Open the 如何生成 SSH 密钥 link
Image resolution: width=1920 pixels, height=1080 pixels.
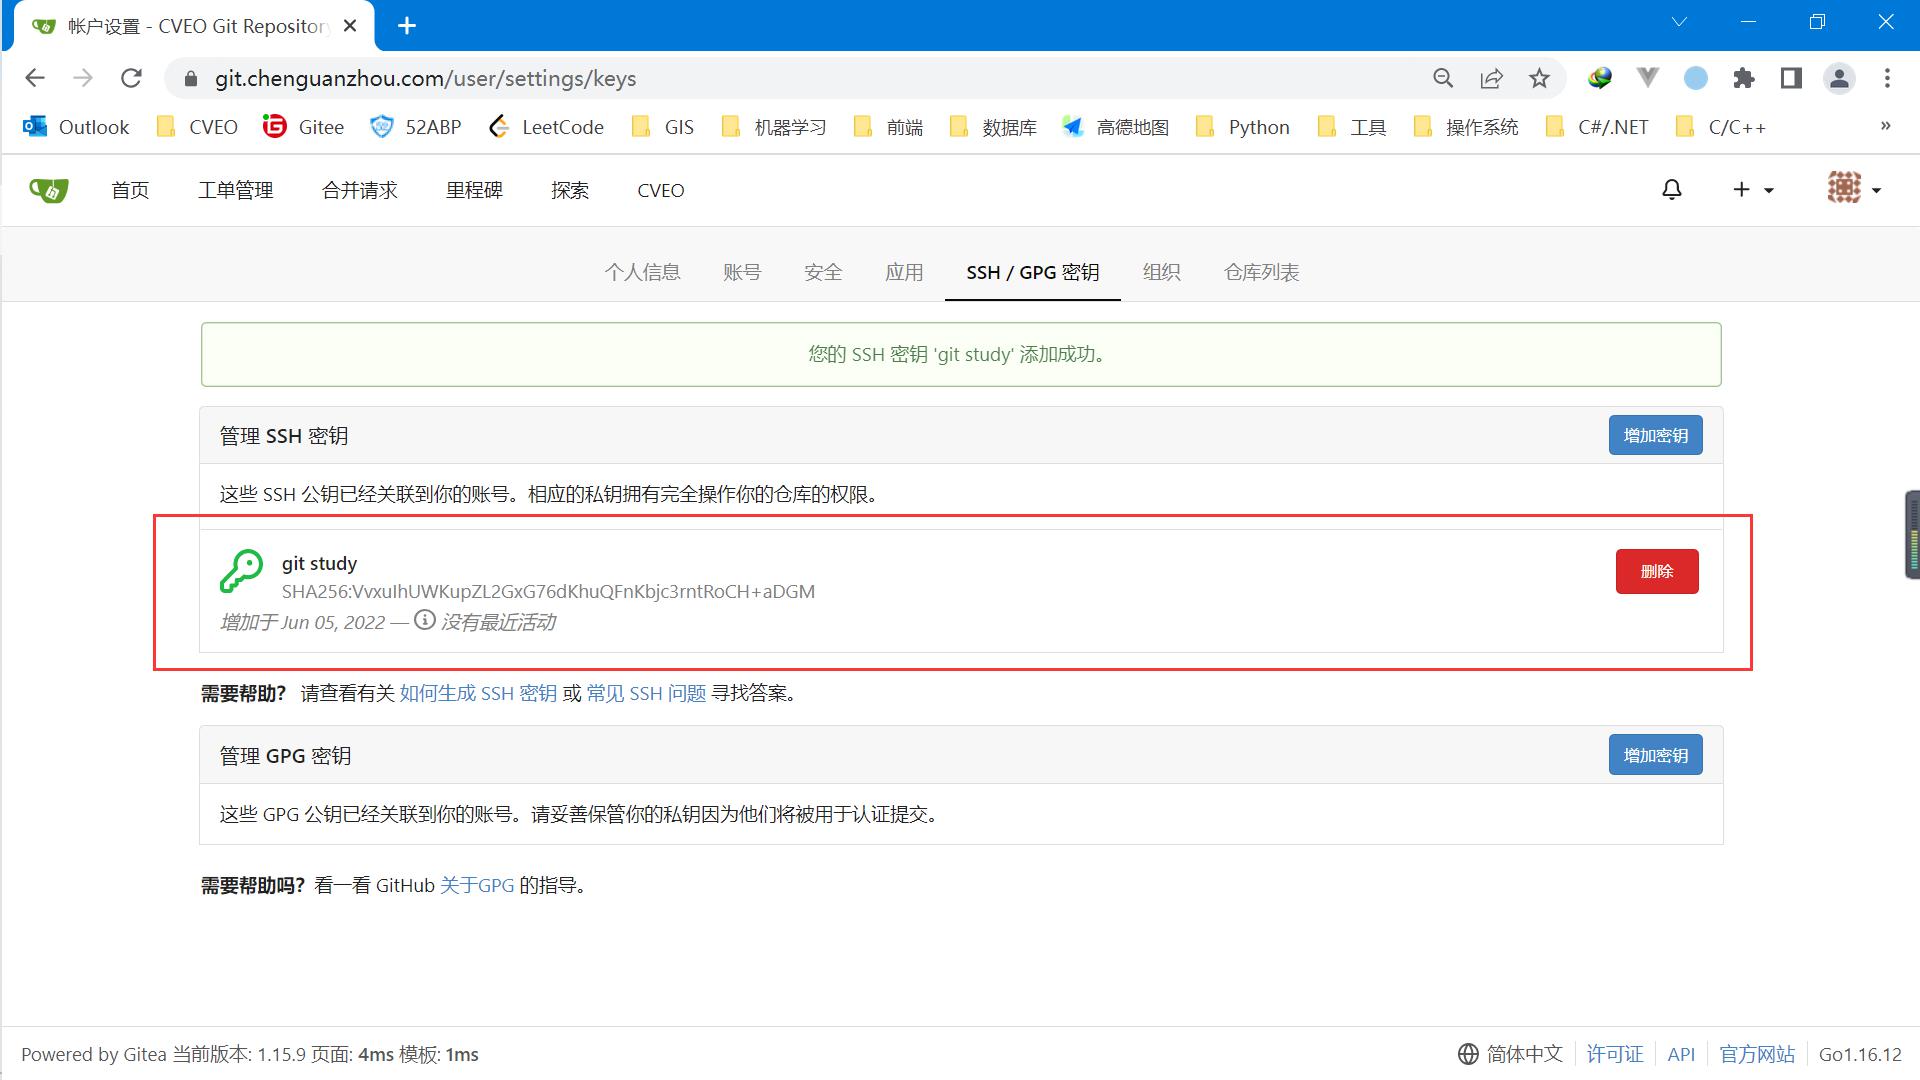click(478, 693)
